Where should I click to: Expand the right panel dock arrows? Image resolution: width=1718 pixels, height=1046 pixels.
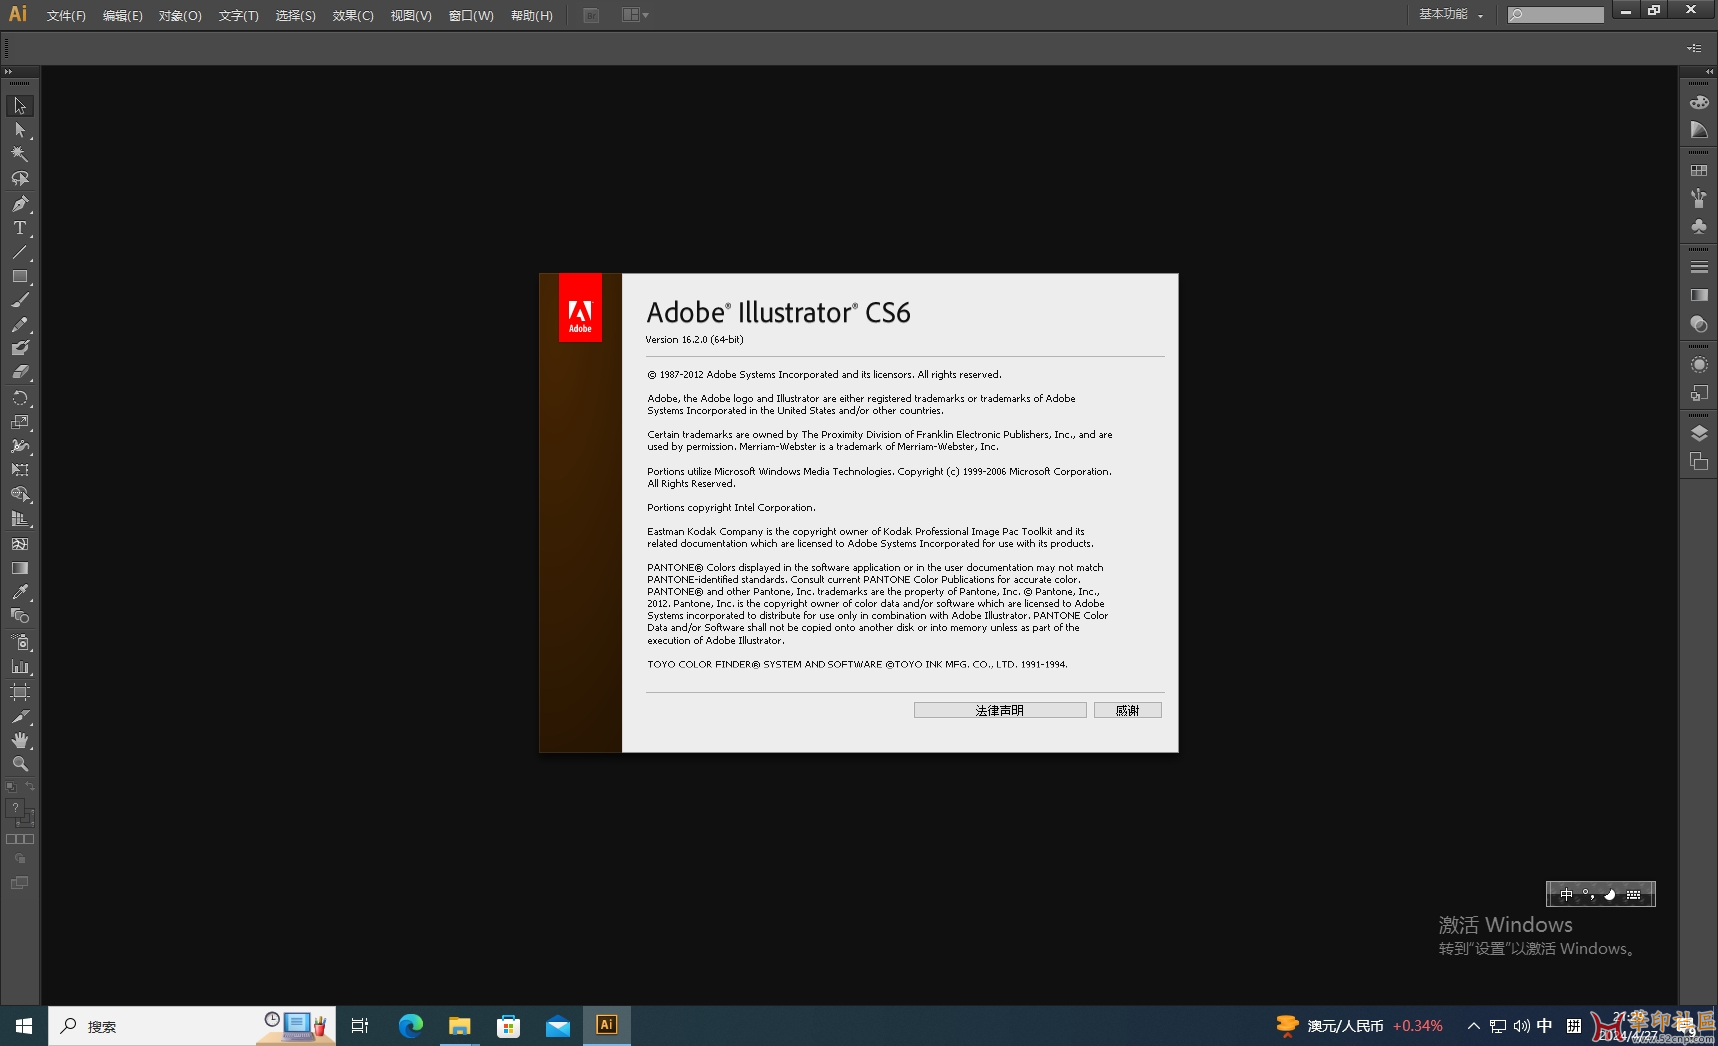(1709, 72)
